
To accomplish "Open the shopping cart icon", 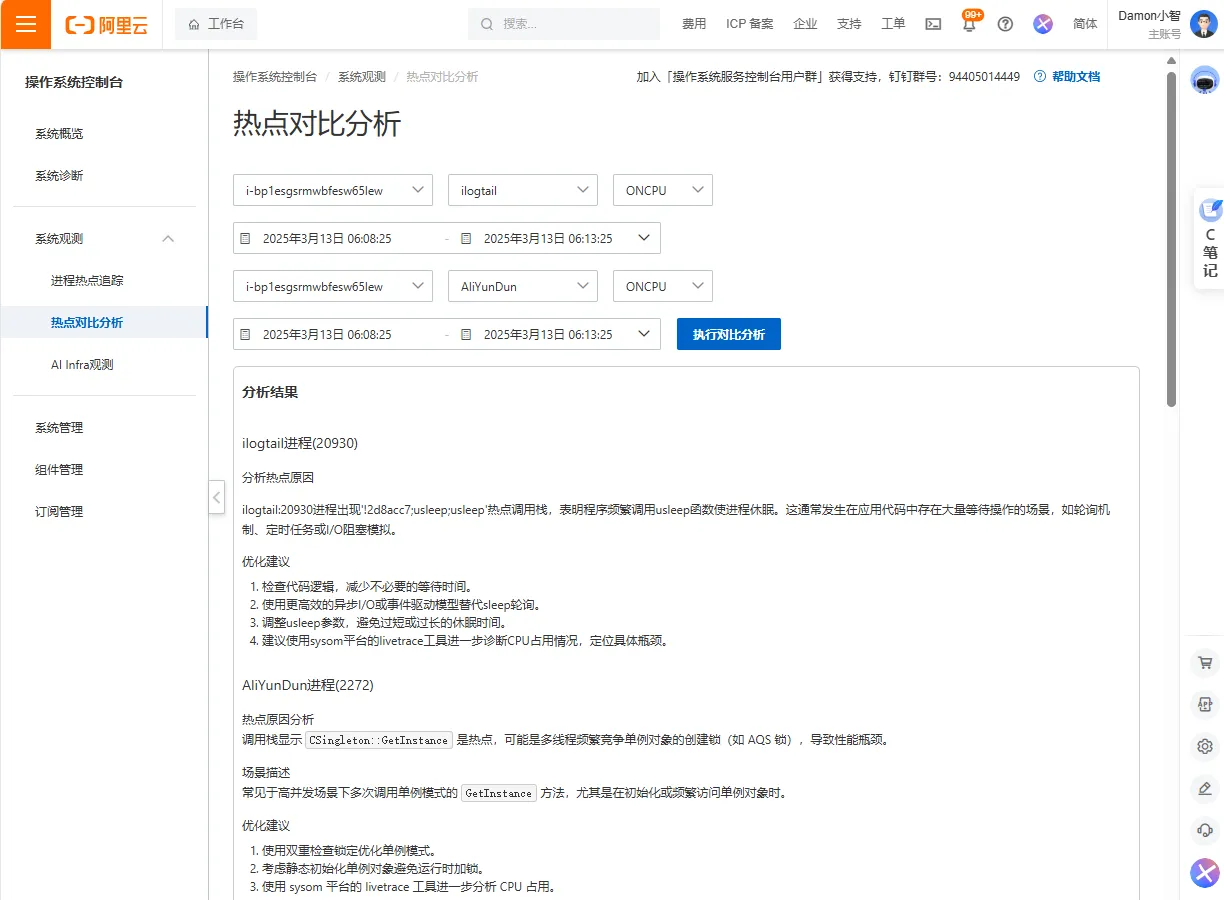I will pyautogui.click(x=1205, y=662).
